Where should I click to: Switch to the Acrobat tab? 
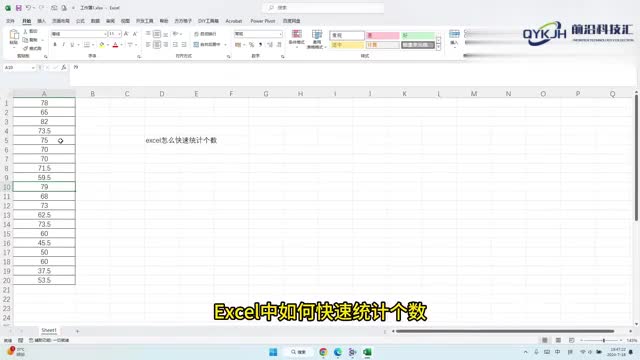(x=234, y=21)
